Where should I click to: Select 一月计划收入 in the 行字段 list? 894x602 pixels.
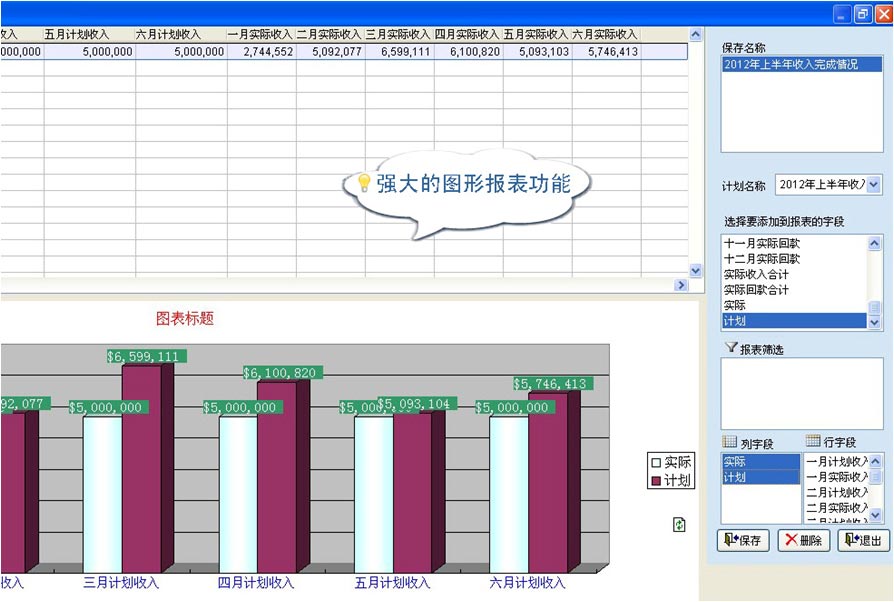[x=837, y=461]
